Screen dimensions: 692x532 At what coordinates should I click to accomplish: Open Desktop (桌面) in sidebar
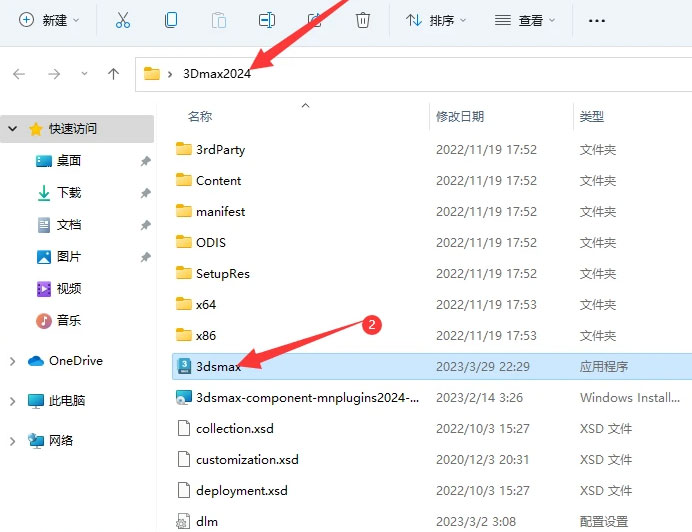click(x=69, y=161)
